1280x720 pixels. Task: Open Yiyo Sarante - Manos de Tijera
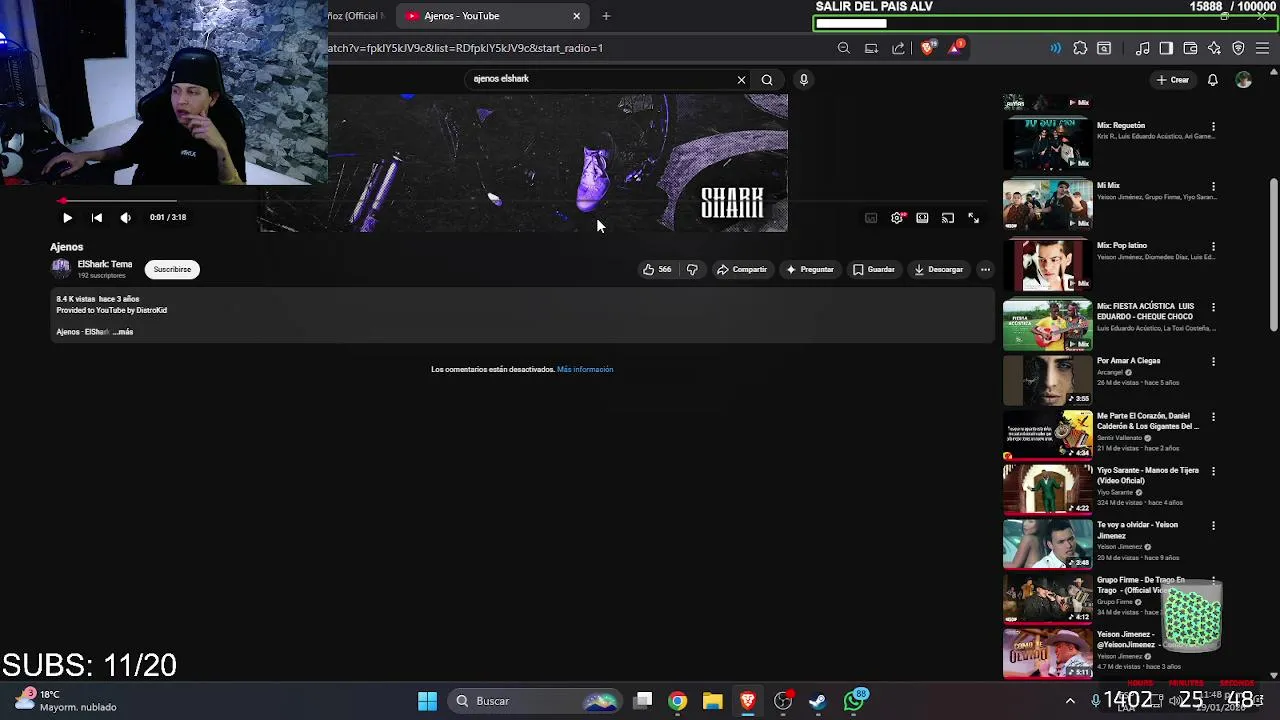coord(1147,475)
